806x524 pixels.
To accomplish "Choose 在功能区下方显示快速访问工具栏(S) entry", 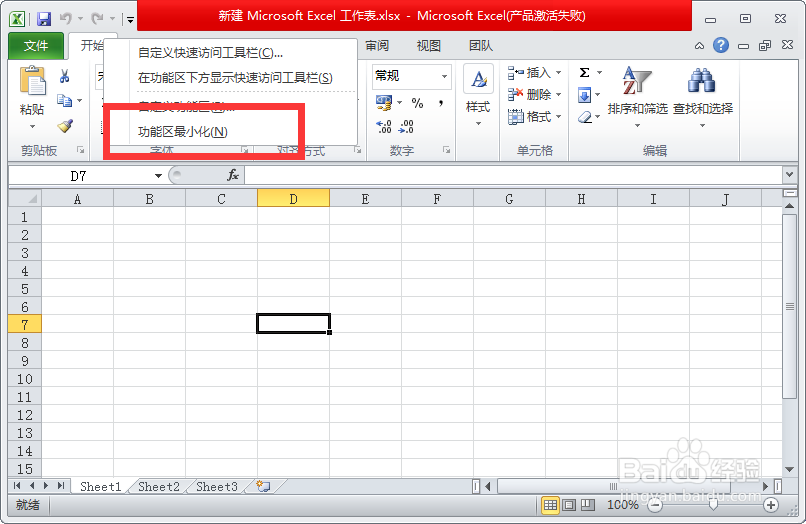I will pos(235,78).
